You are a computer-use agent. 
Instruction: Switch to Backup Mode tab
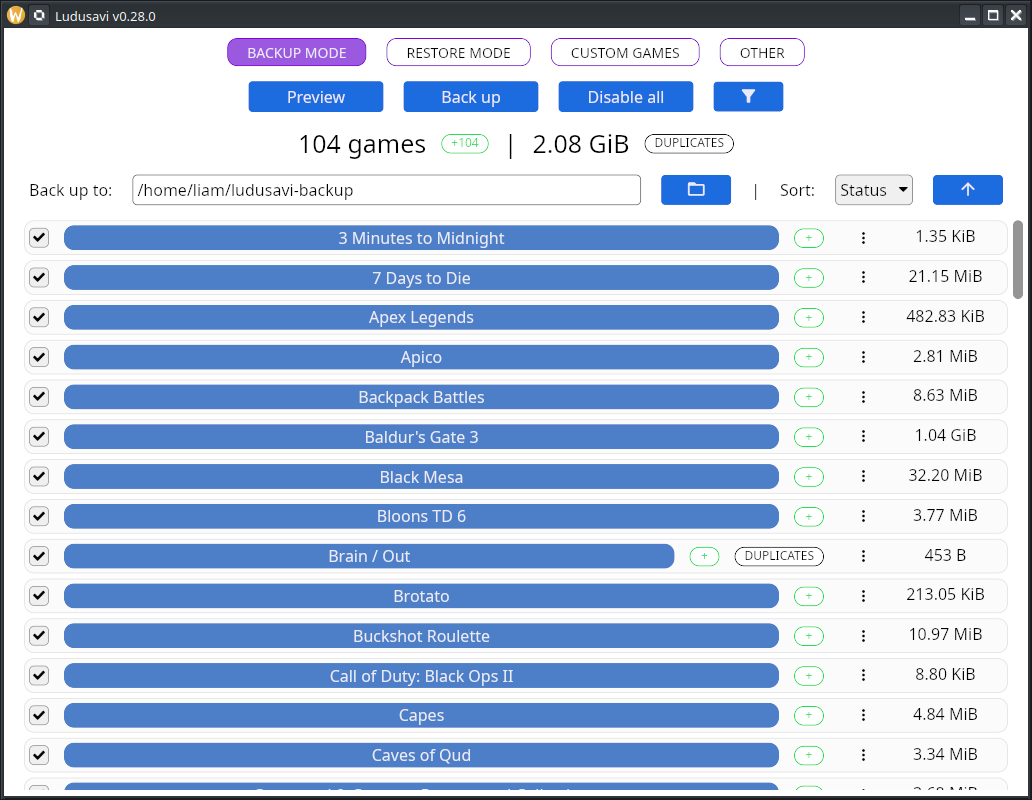tap(296, 53)
